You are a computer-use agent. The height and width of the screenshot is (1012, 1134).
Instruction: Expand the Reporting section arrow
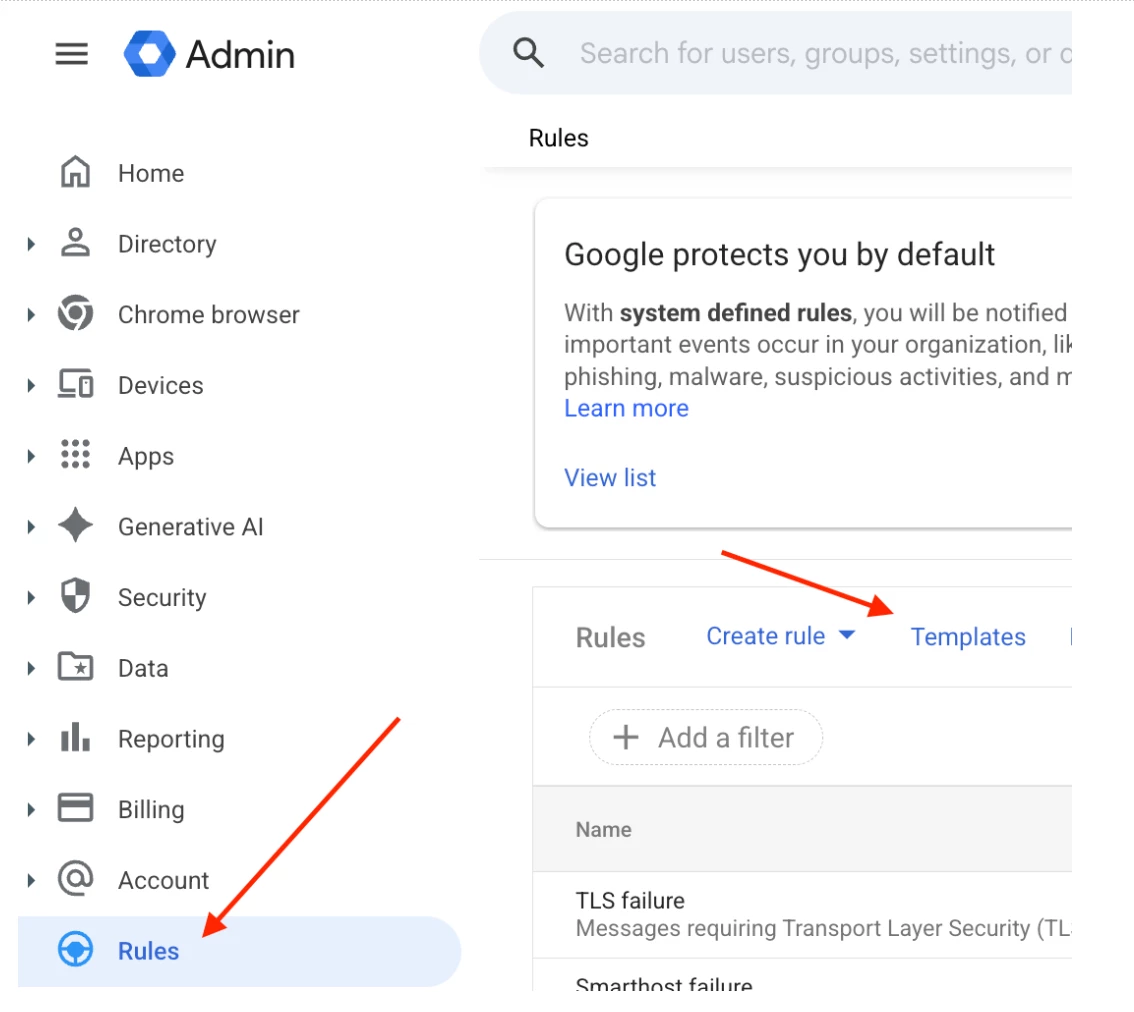(x=31, y=739)
